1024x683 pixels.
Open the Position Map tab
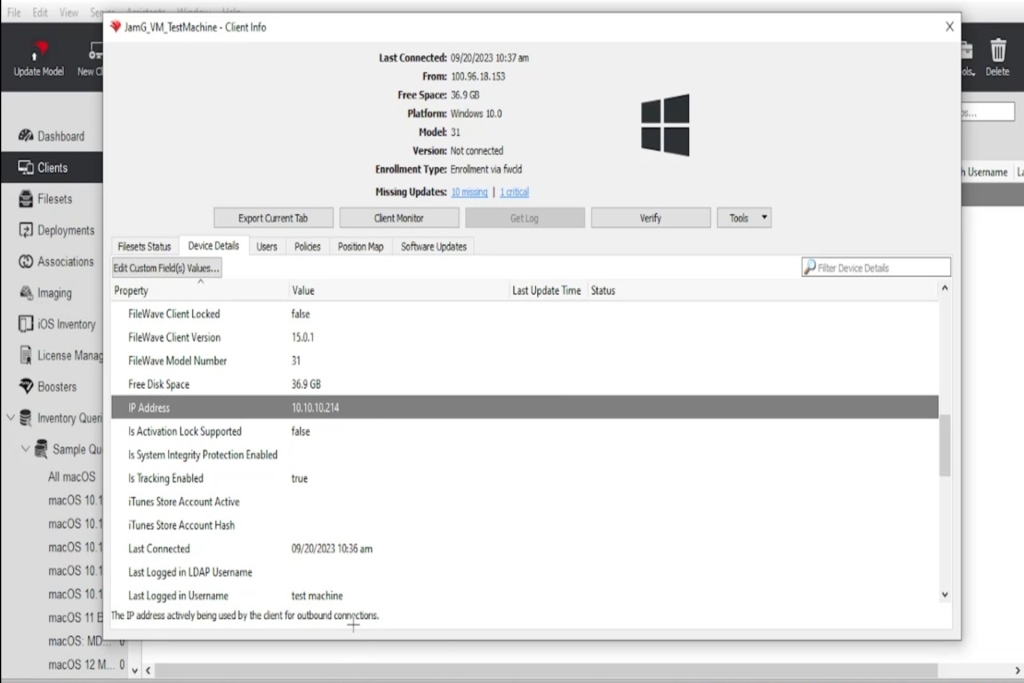click(x=360, y=247)
